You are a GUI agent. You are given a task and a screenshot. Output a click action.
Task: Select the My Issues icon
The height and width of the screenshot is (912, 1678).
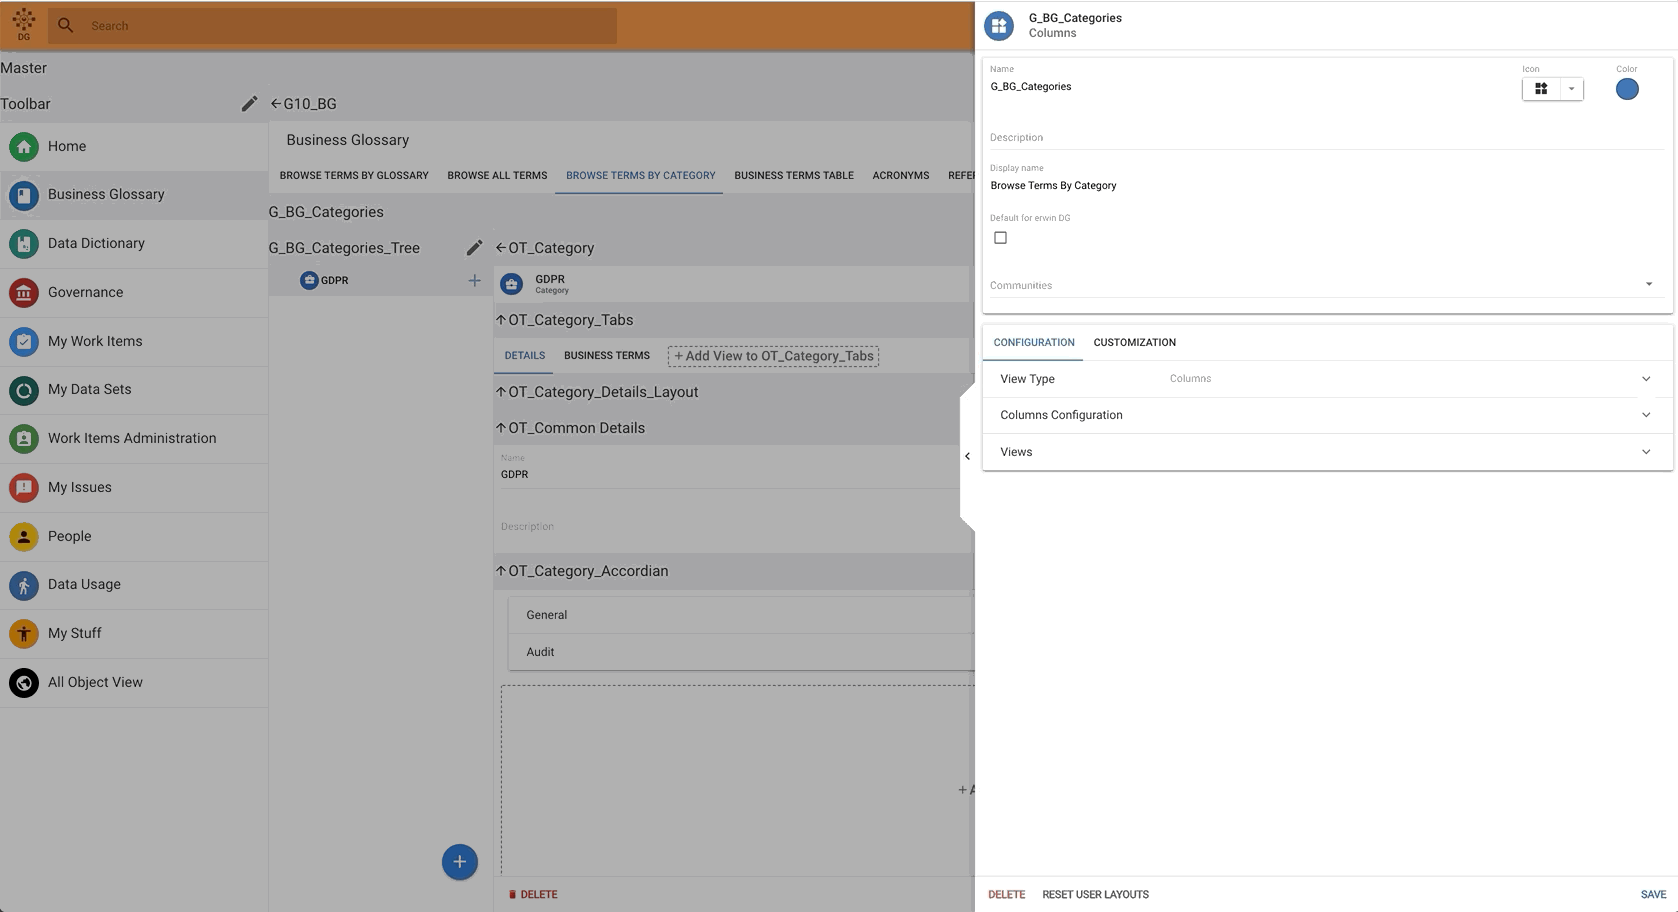click(x=24, y=487)
